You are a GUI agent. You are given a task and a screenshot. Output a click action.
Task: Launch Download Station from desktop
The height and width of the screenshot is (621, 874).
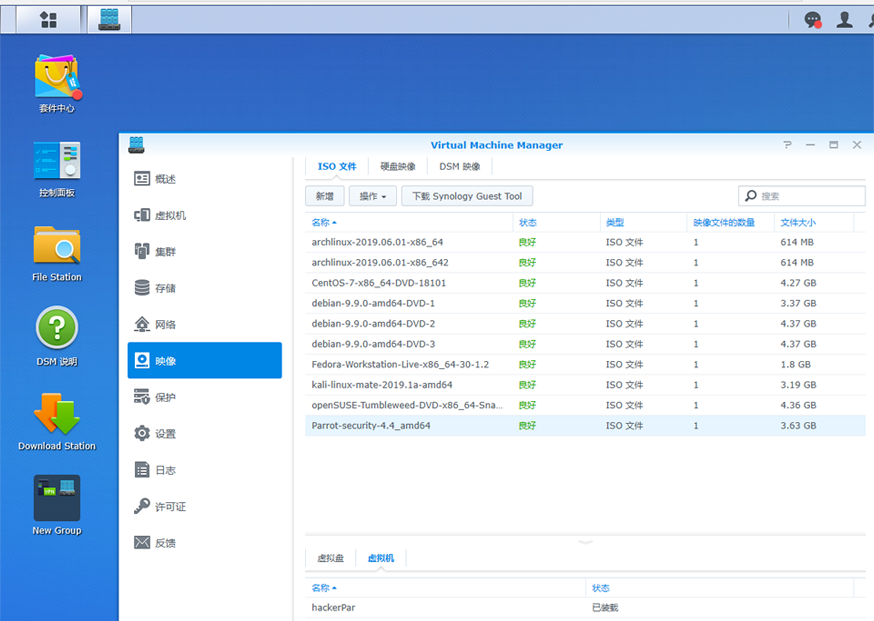click(57, 416)
